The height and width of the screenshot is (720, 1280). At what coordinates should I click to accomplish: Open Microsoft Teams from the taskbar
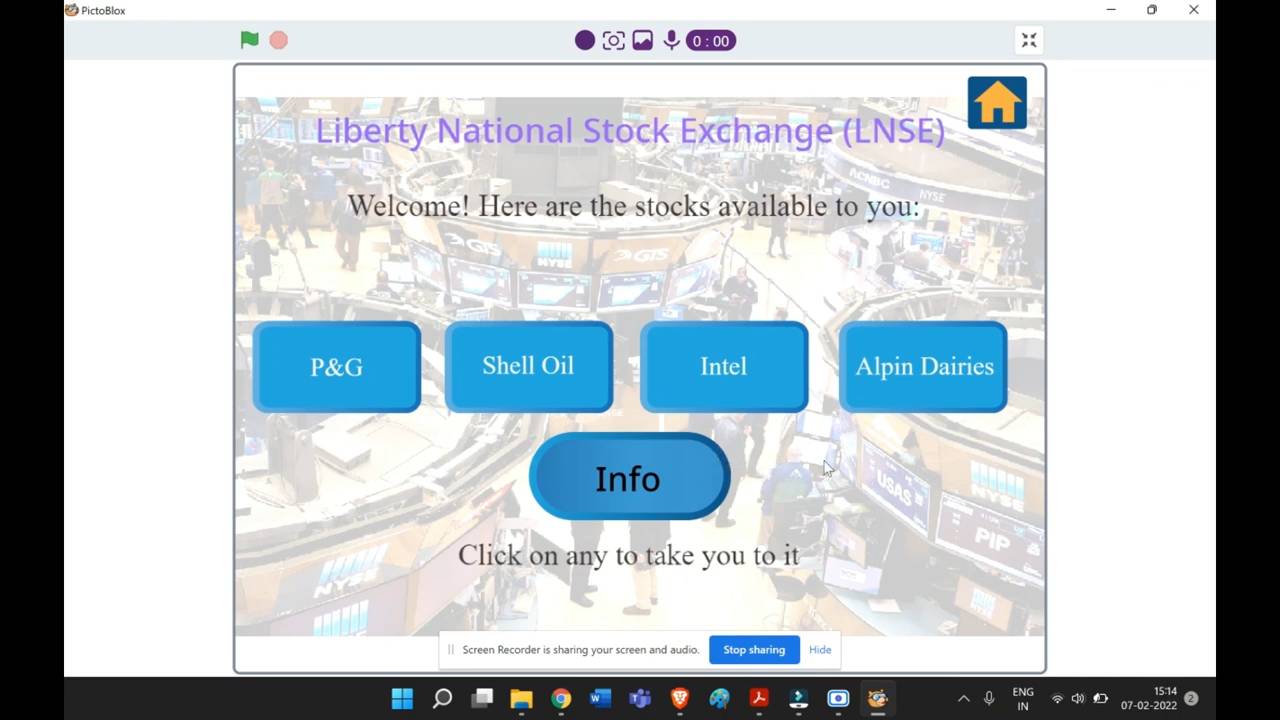pyautogui.click(x=640, y=699)
